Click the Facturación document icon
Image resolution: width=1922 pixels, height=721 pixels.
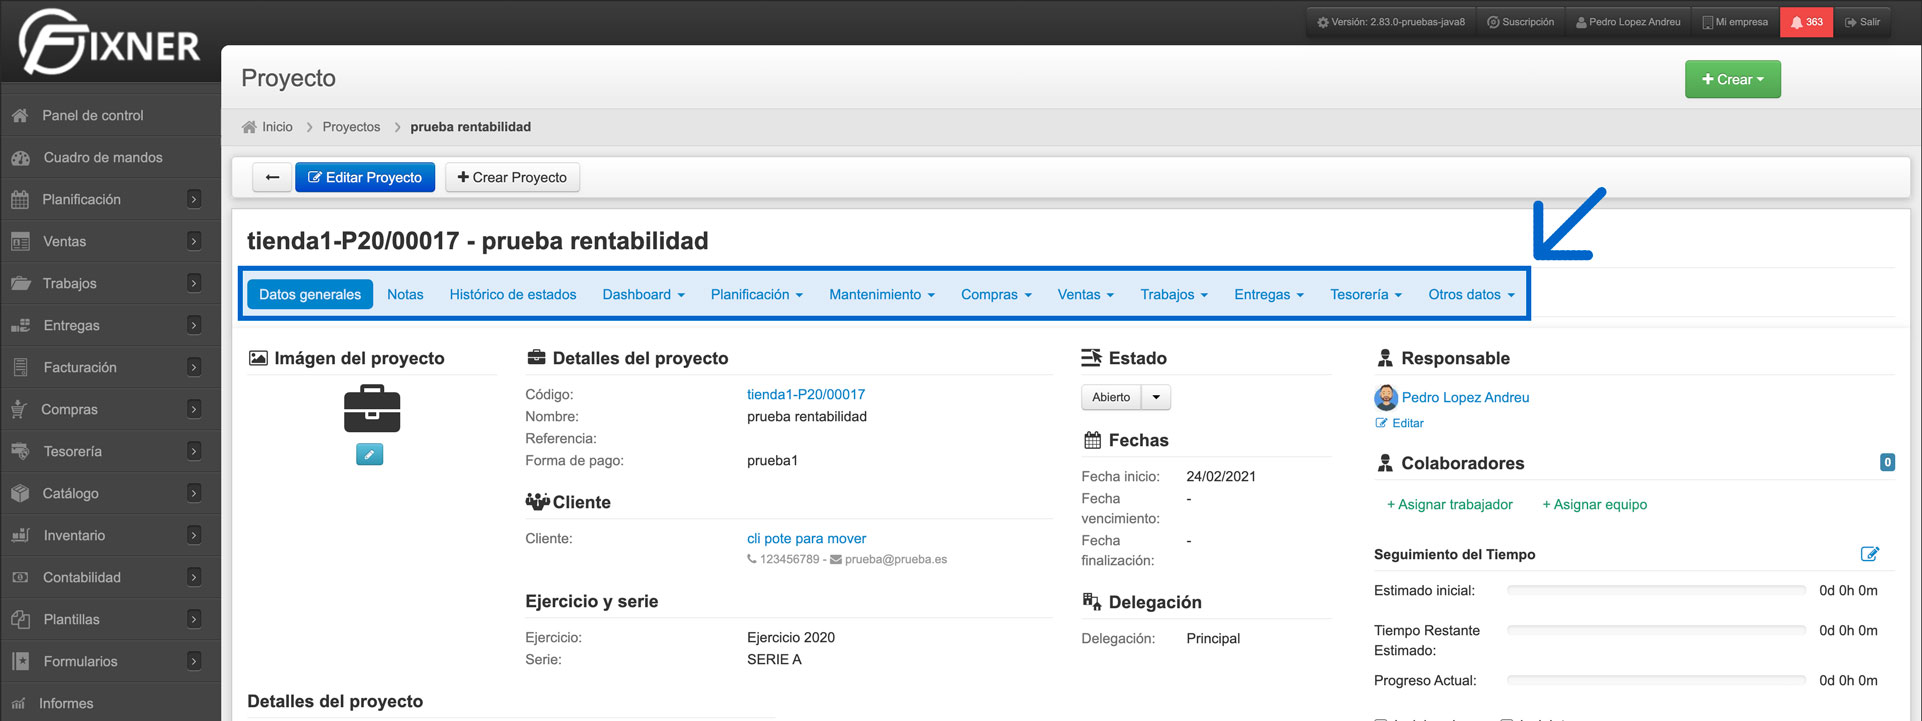tap(20, 368)
